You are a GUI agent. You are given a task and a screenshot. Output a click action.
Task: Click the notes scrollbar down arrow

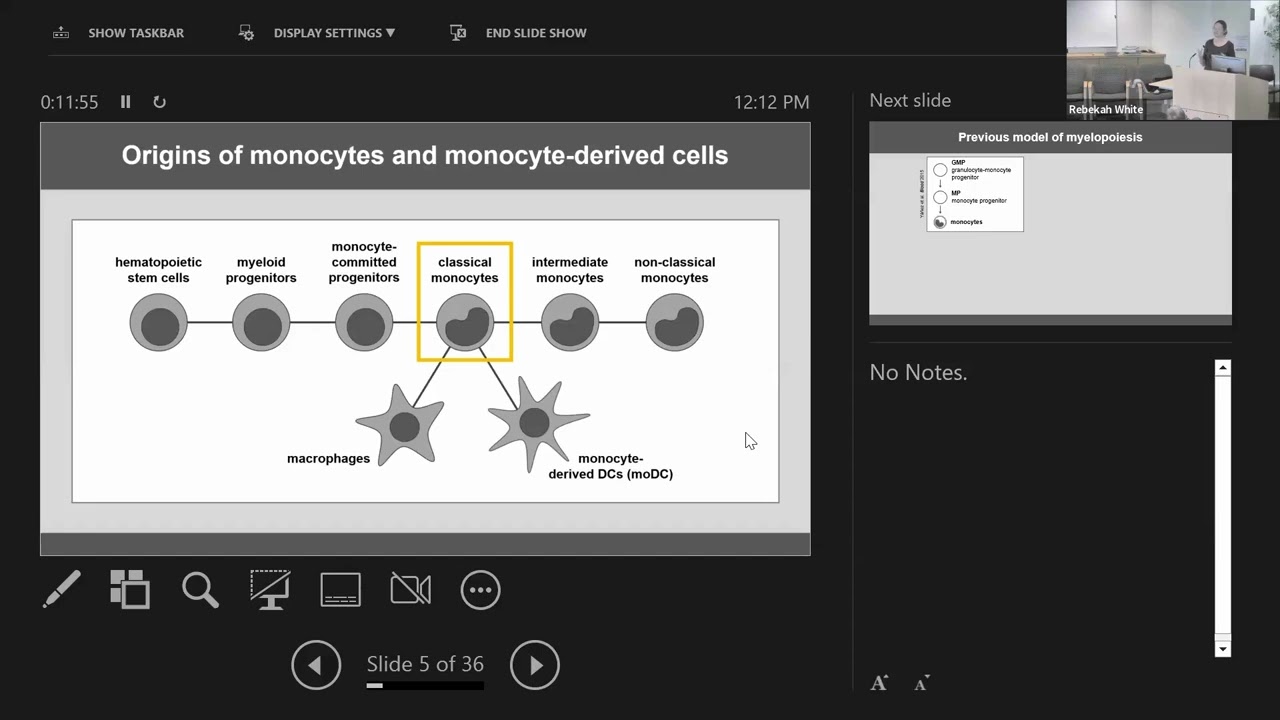point(1222,649)
